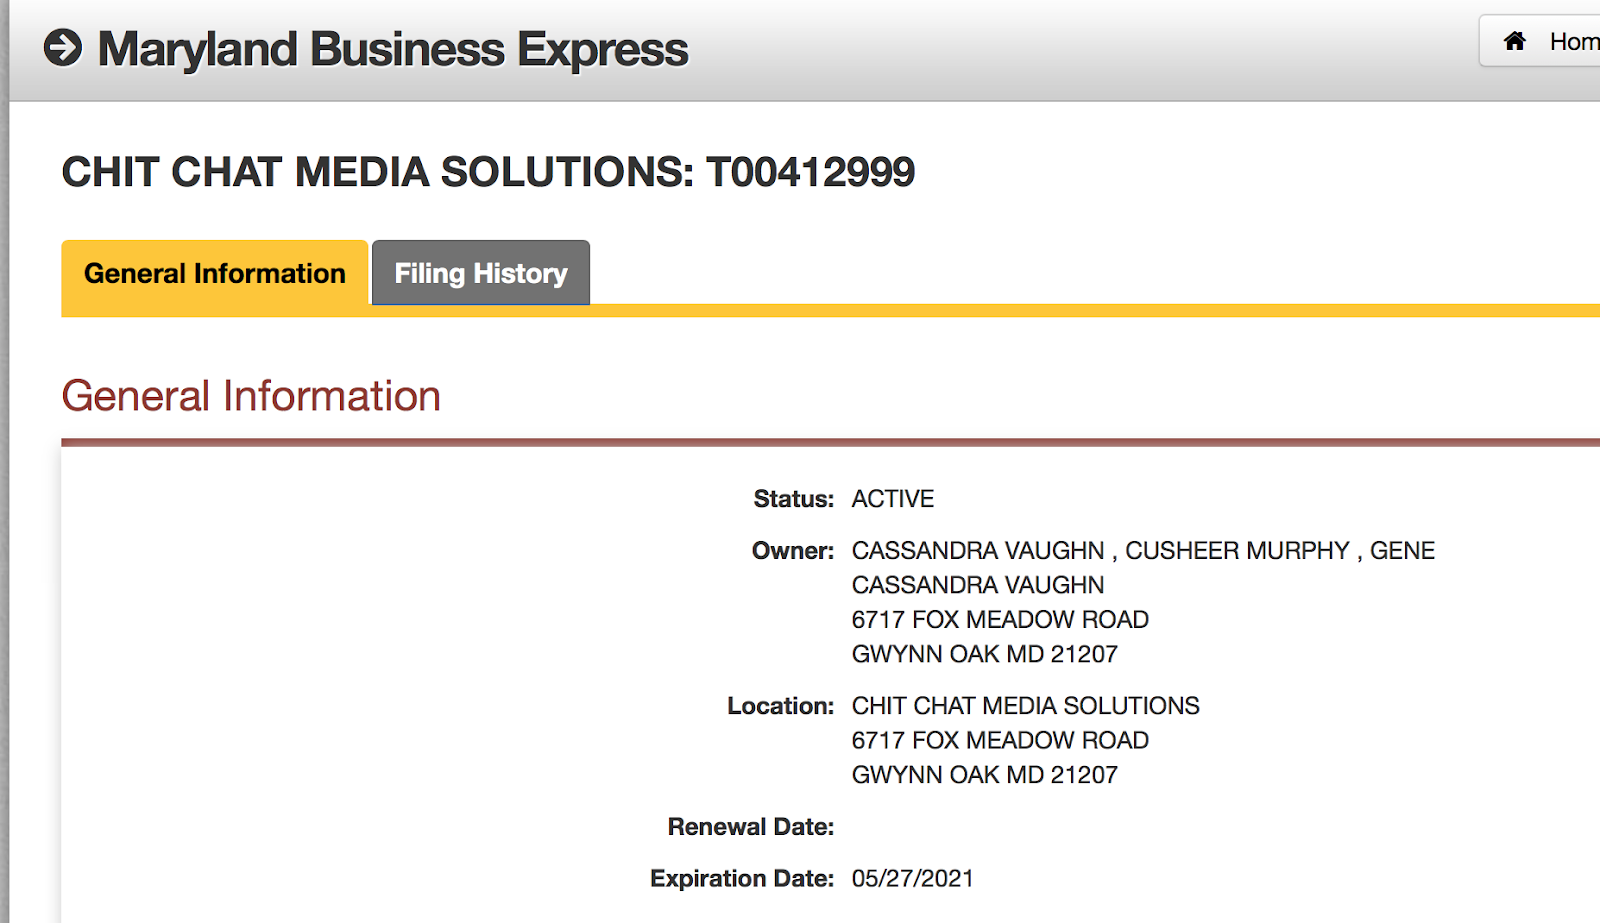Click the expiration date 05/27/2021
The image size is (1600, 923).
coord(912,879)
